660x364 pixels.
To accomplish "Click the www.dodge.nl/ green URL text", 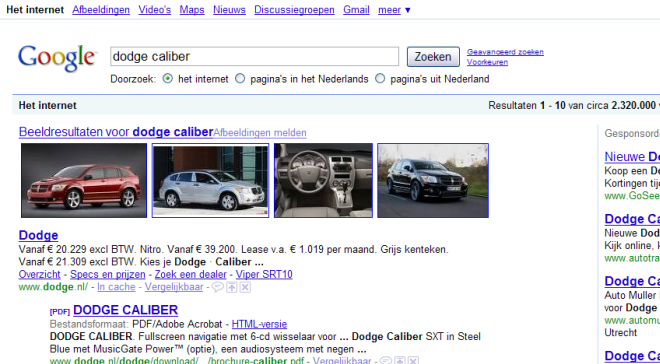I will (53, 287).
